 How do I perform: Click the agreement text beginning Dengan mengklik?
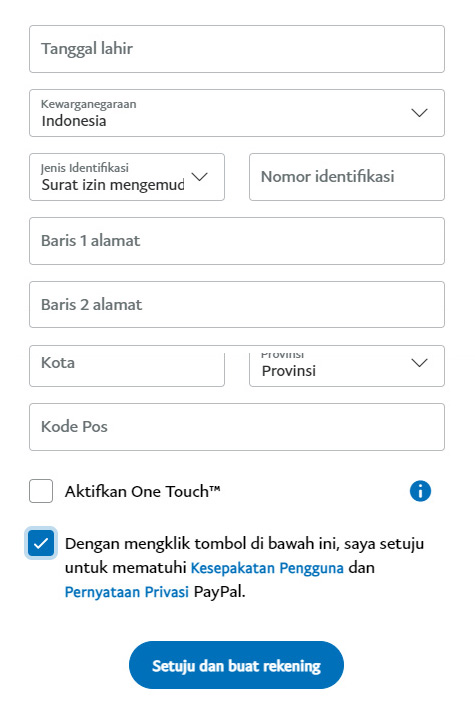pos(244,568)
